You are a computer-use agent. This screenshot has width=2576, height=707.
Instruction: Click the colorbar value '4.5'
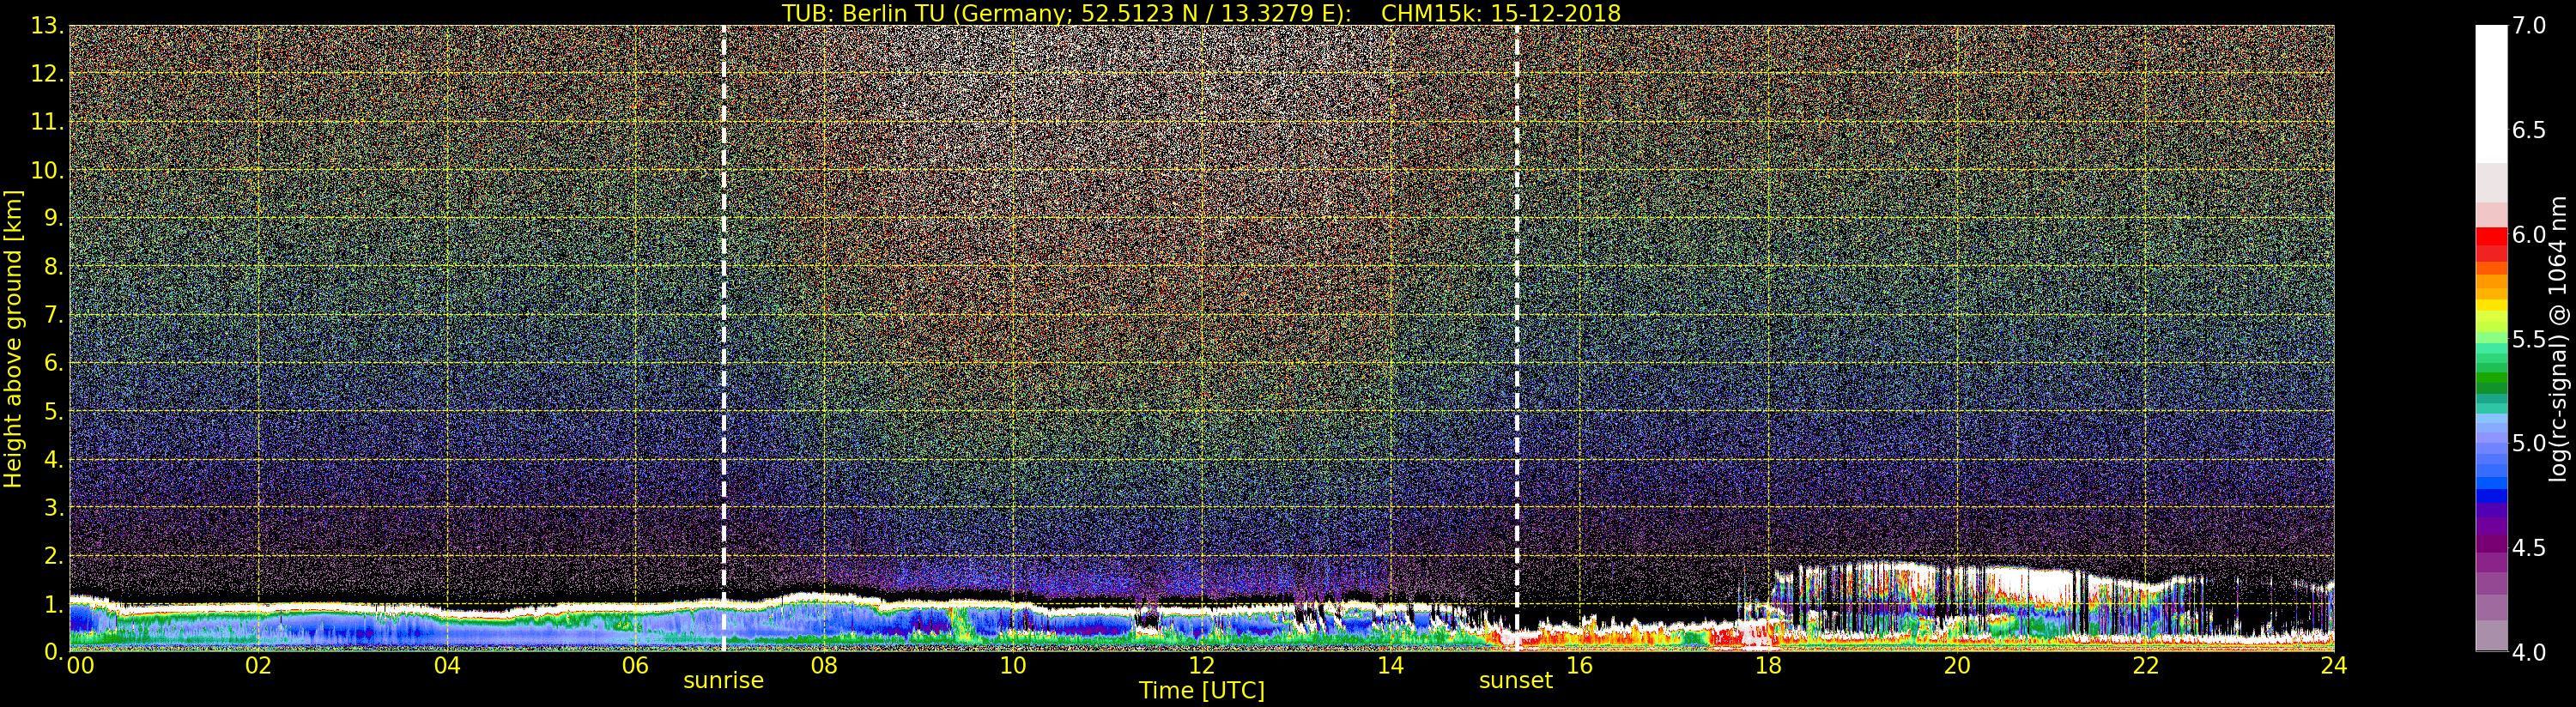tap(2529, 548)
